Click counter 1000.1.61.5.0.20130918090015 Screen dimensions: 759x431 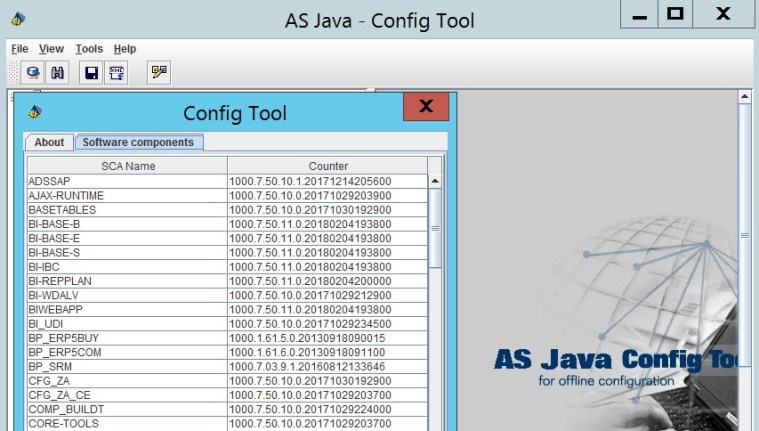pyautogui.click(x=307, y=338)
